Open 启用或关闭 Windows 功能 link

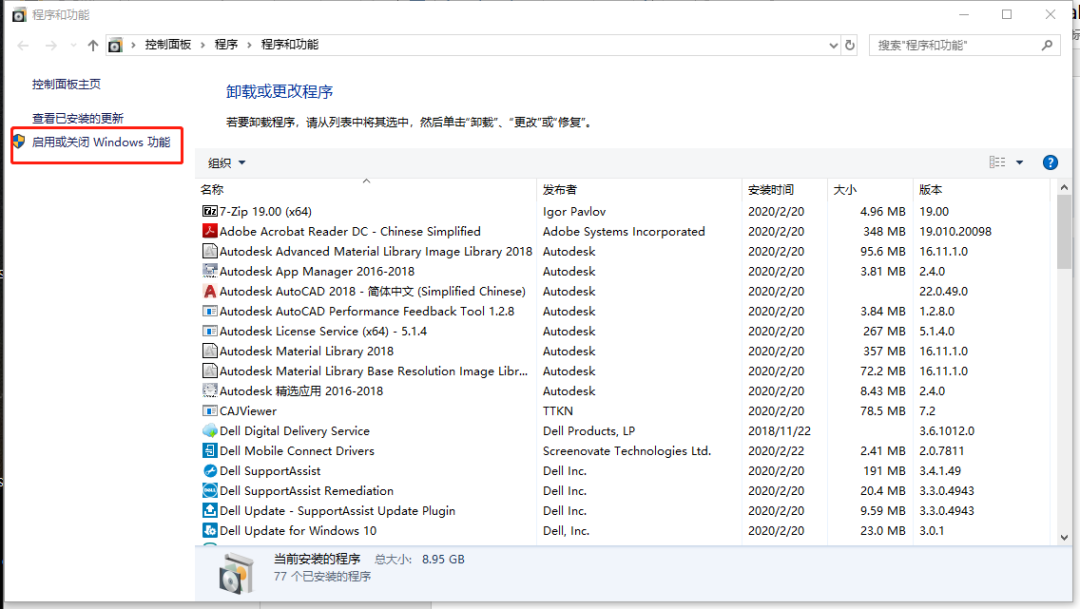tap(101, 142)
